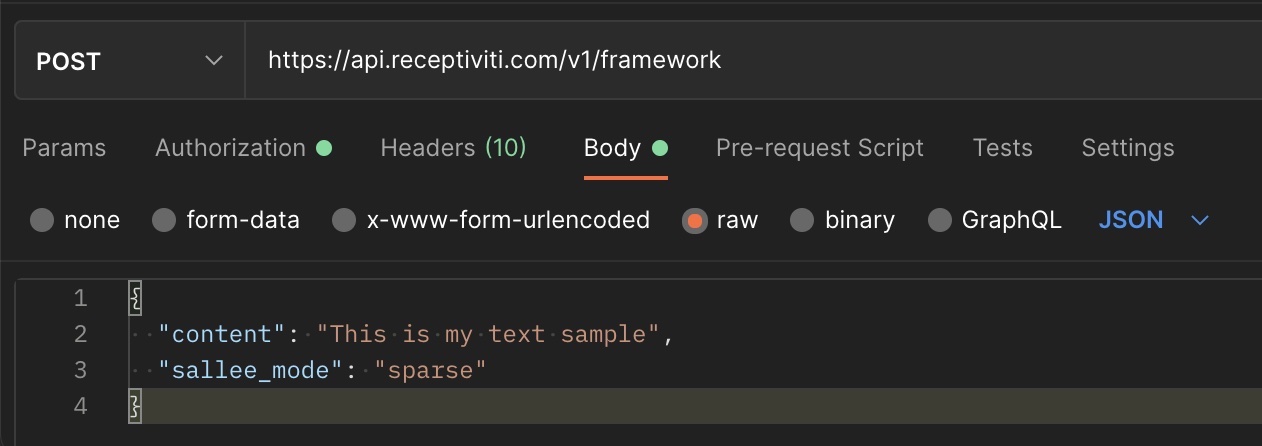This screenshot has width=1262, height=446.
Task: Switch to Headers (10) tab
Action: (x=453, y=148)
